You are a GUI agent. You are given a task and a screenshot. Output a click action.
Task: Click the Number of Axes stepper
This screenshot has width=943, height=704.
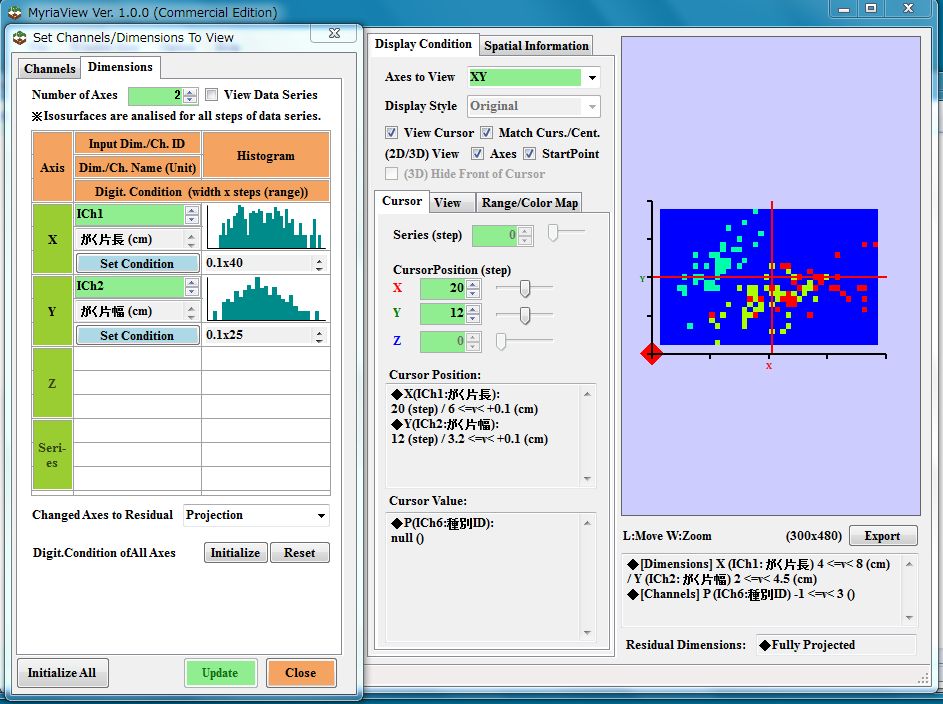point(191,96)
